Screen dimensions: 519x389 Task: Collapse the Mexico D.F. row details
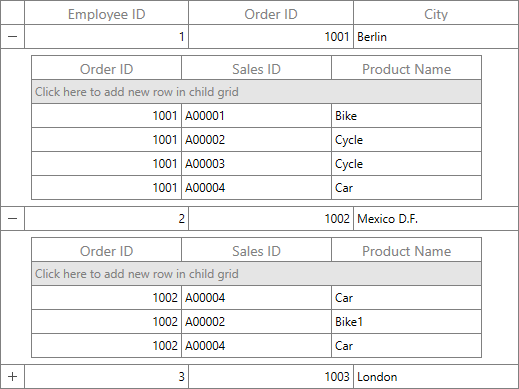12,218
